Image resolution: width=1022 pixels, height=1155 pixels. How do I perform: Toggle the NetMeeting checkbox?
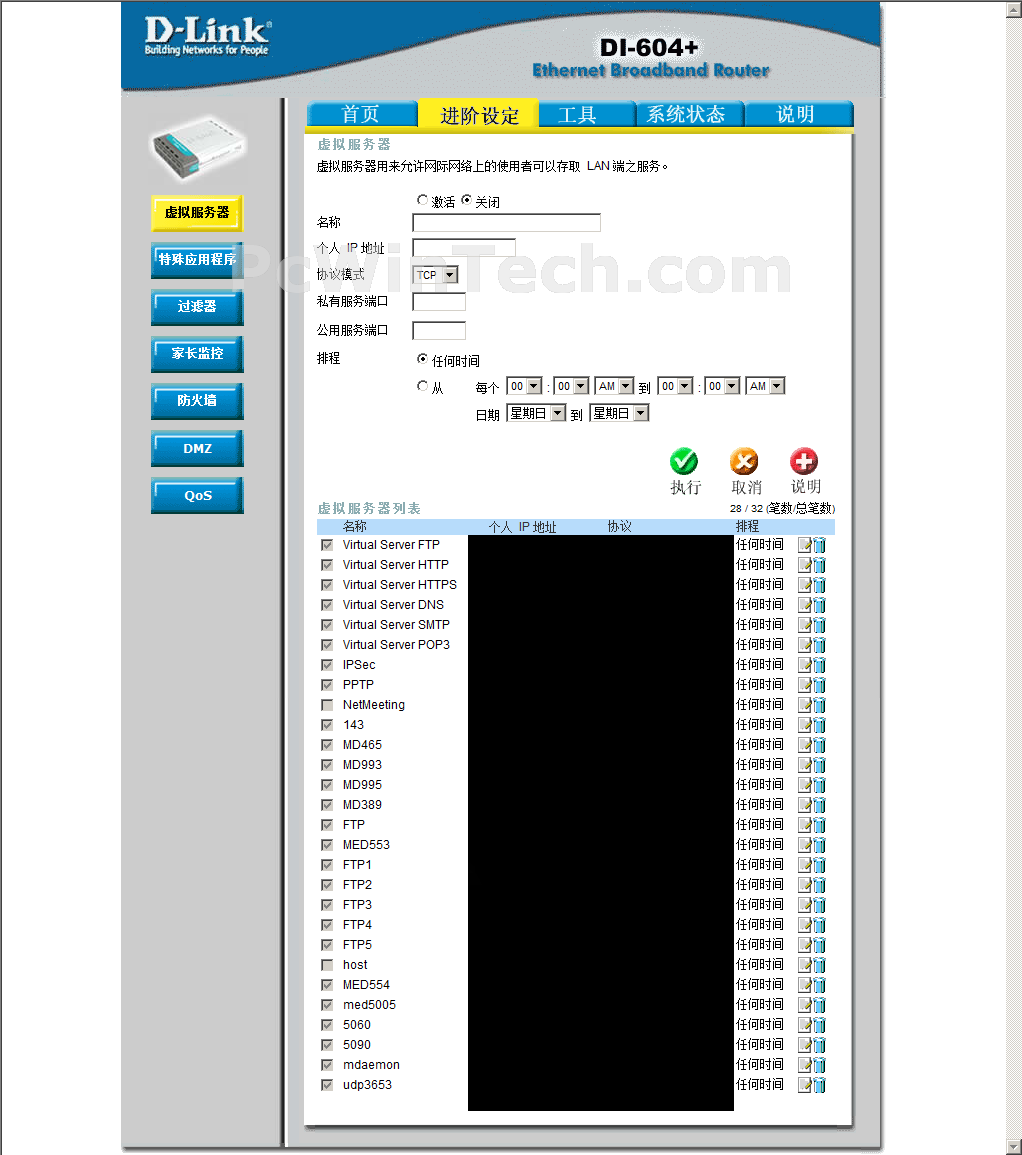[x=327, y=705]
